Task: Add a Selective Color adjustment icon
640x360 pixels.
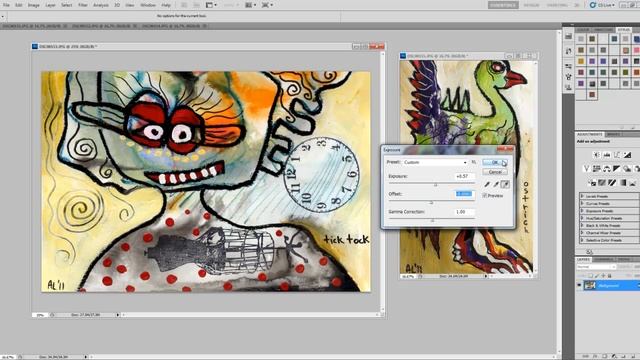Action: pos(632,183)
